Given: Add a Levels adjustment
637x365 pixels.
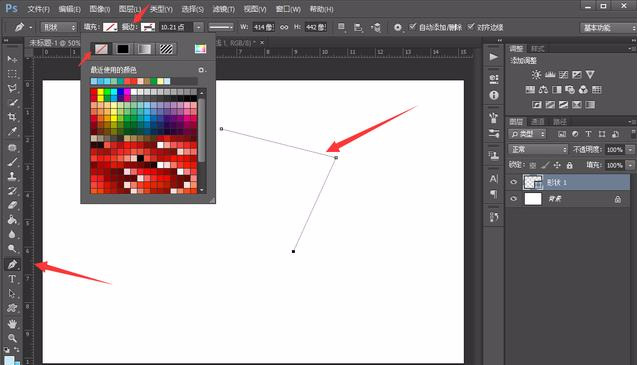Looking at the screenshot, I should (x=550, y=75).
